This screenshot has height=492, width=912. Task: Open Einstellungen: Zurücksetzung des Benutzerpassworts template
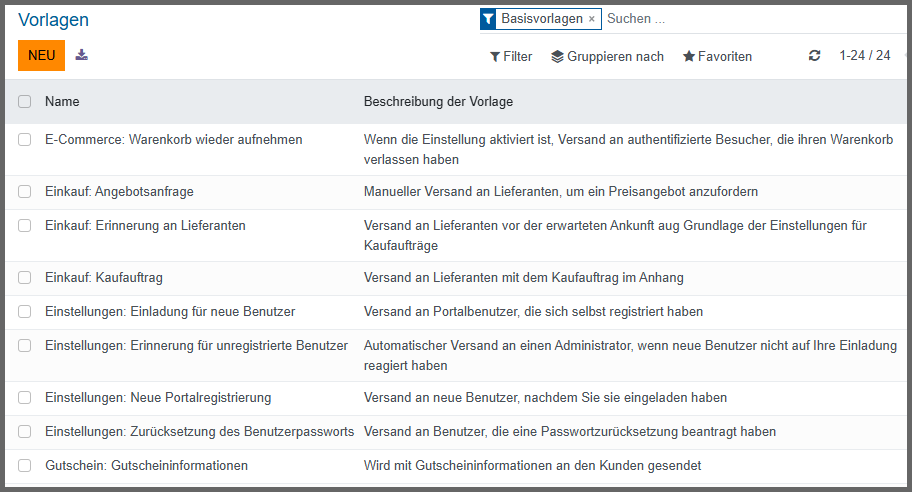(199, 431)
